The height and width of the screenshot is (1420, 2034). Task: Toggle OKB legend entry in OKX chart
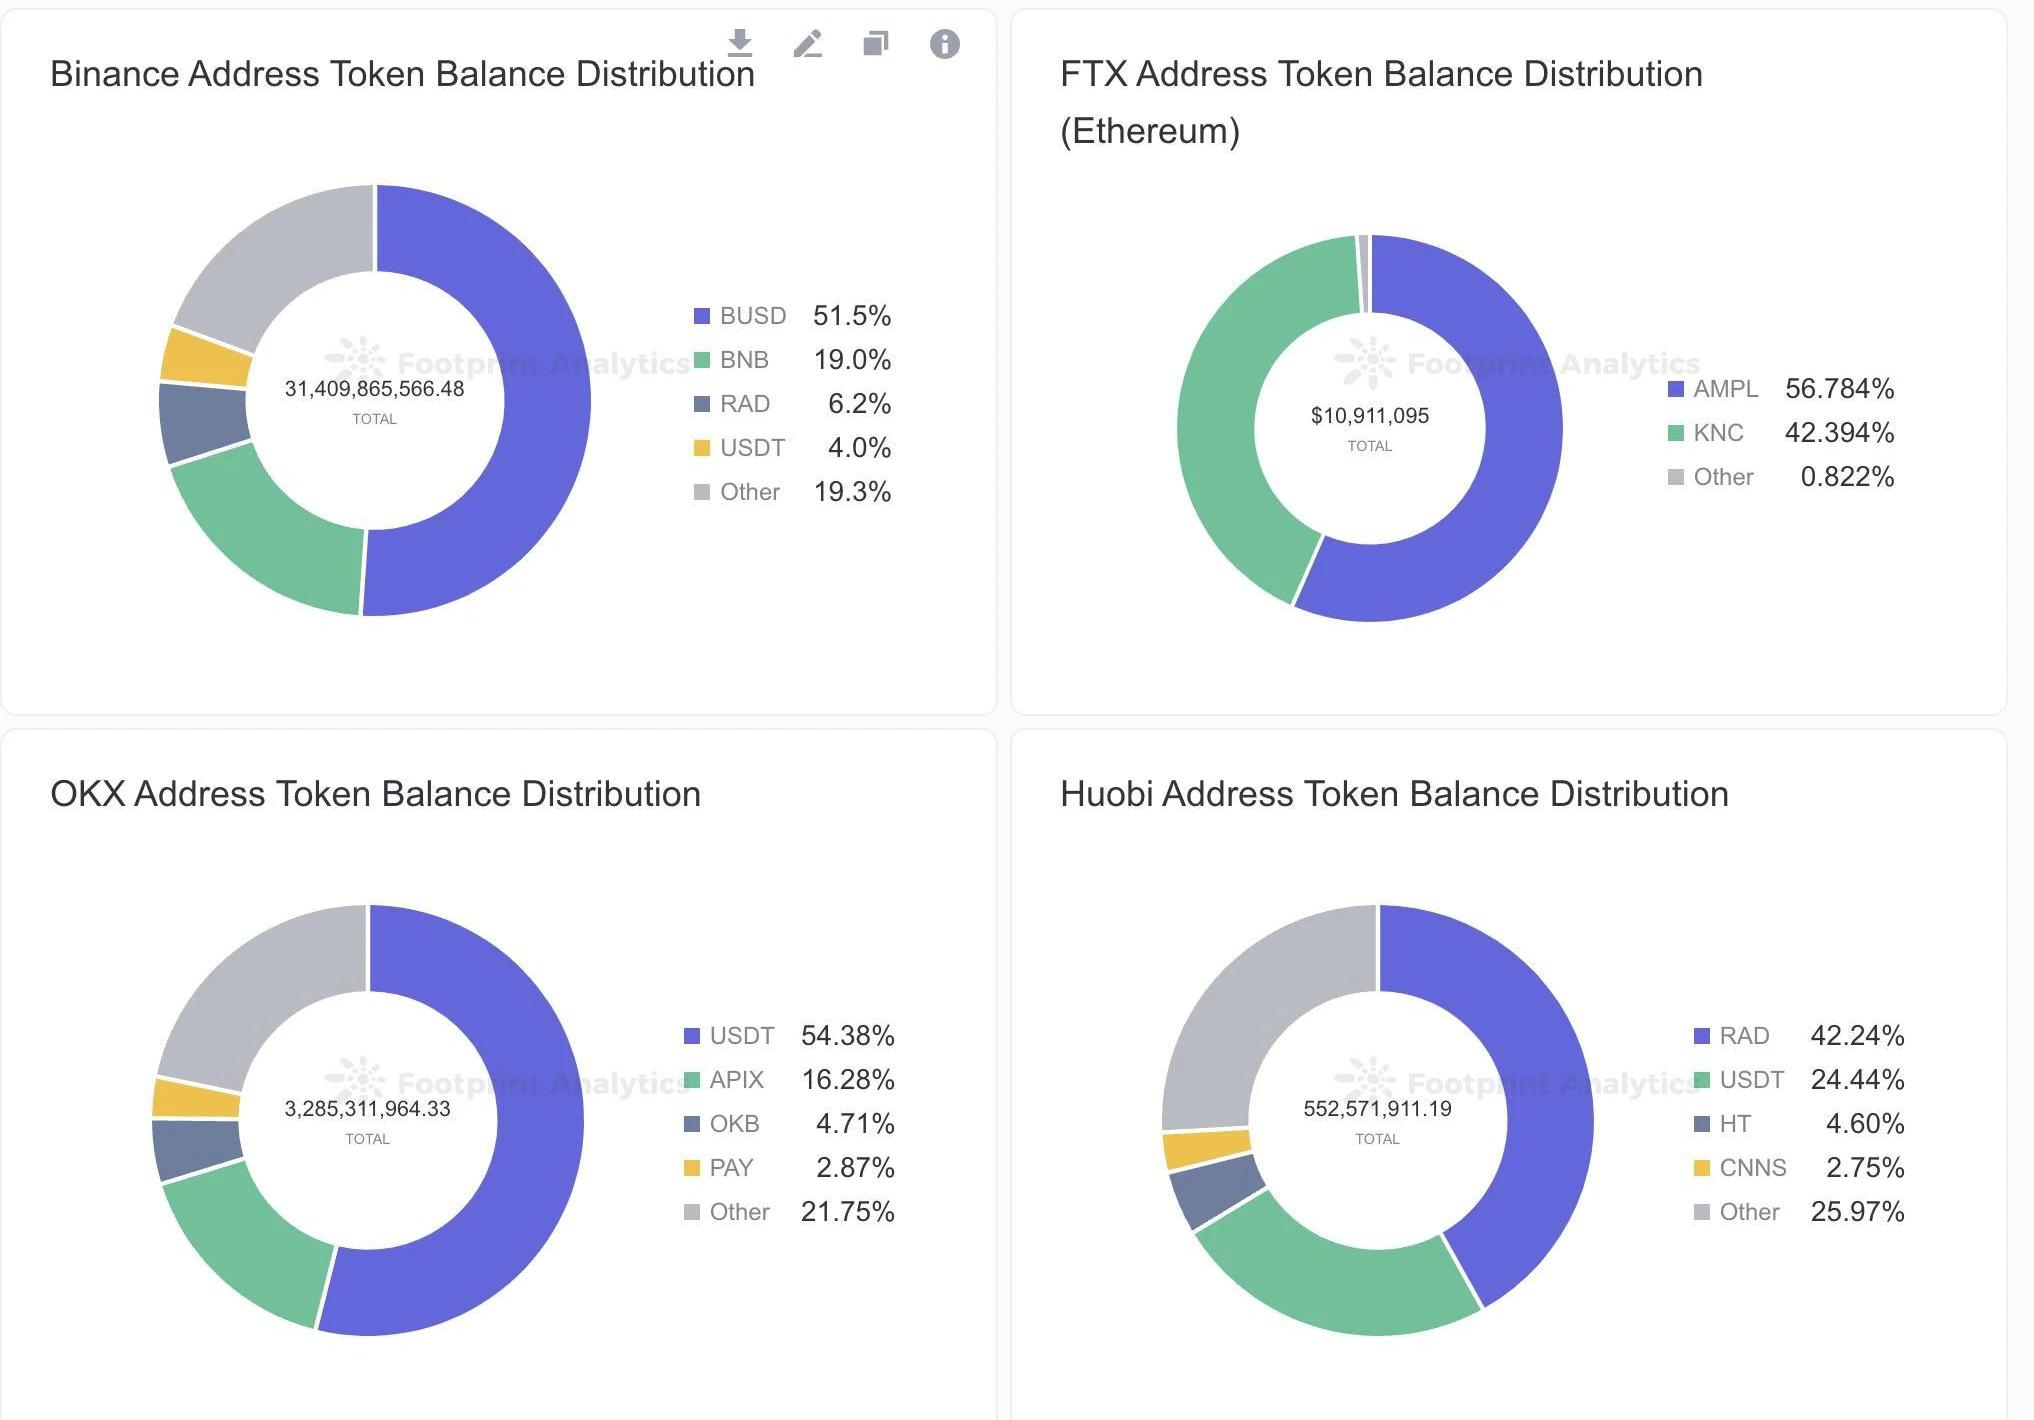pyautogui.click(x=734, y=1124)
